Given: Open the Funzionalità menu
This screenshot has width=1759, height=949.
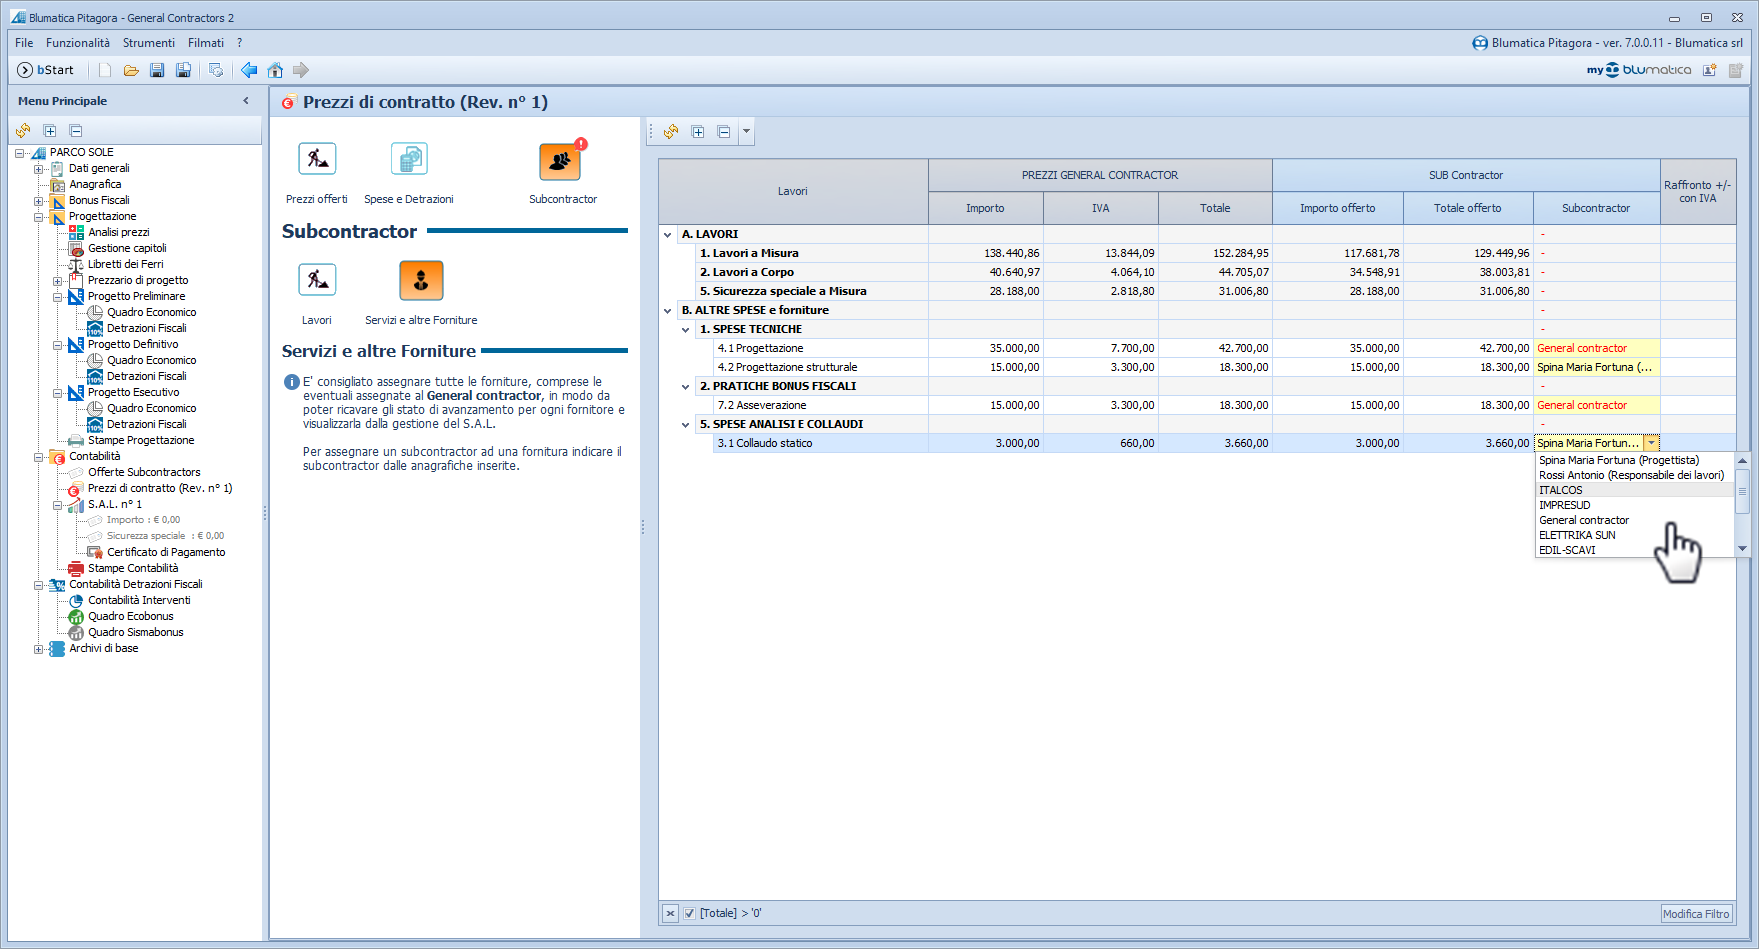Looking at the screenshot, I should [x=78, y=43].
